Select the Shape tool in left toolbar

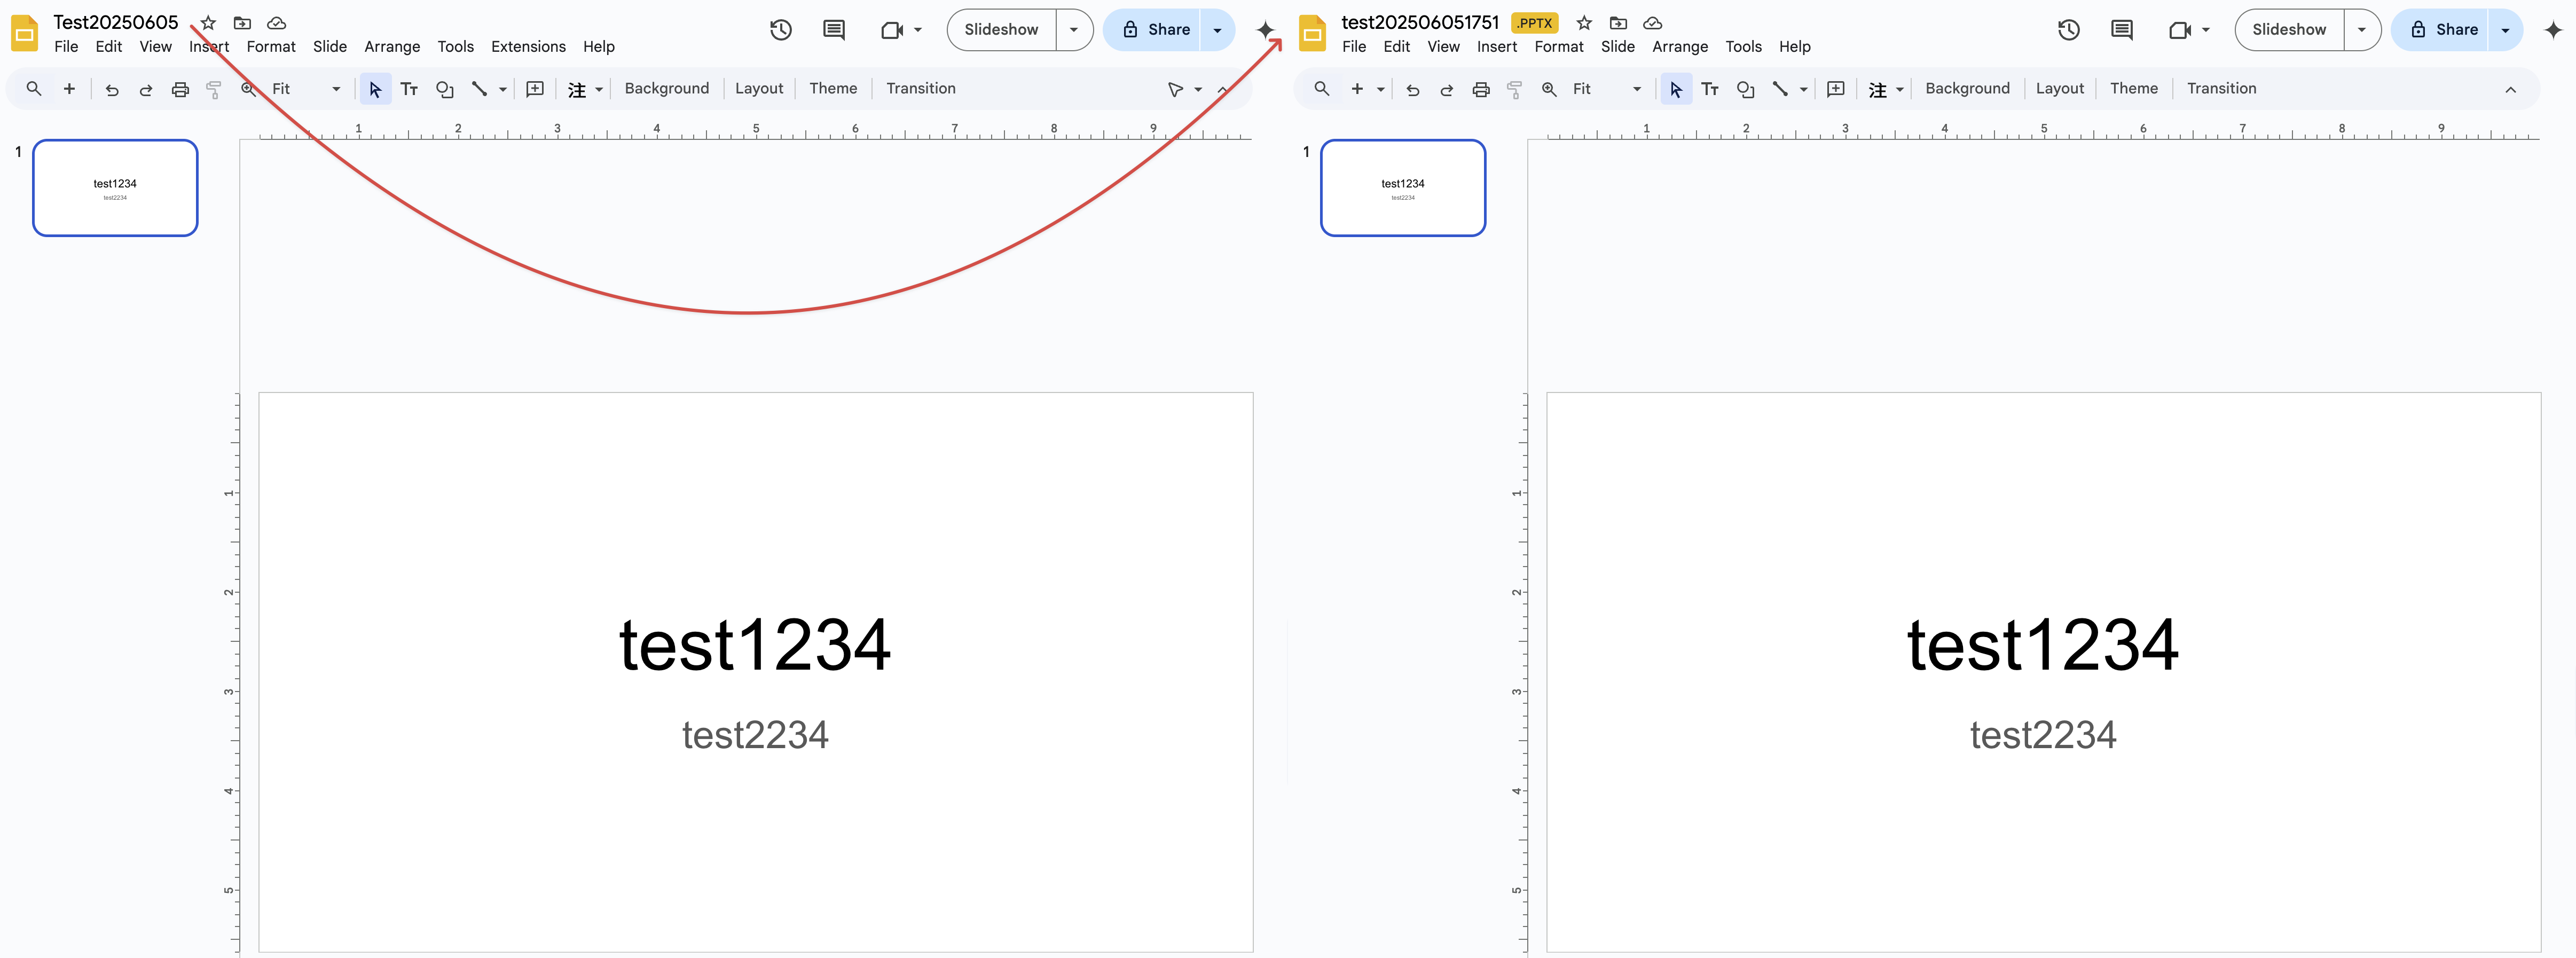(445, 89)
